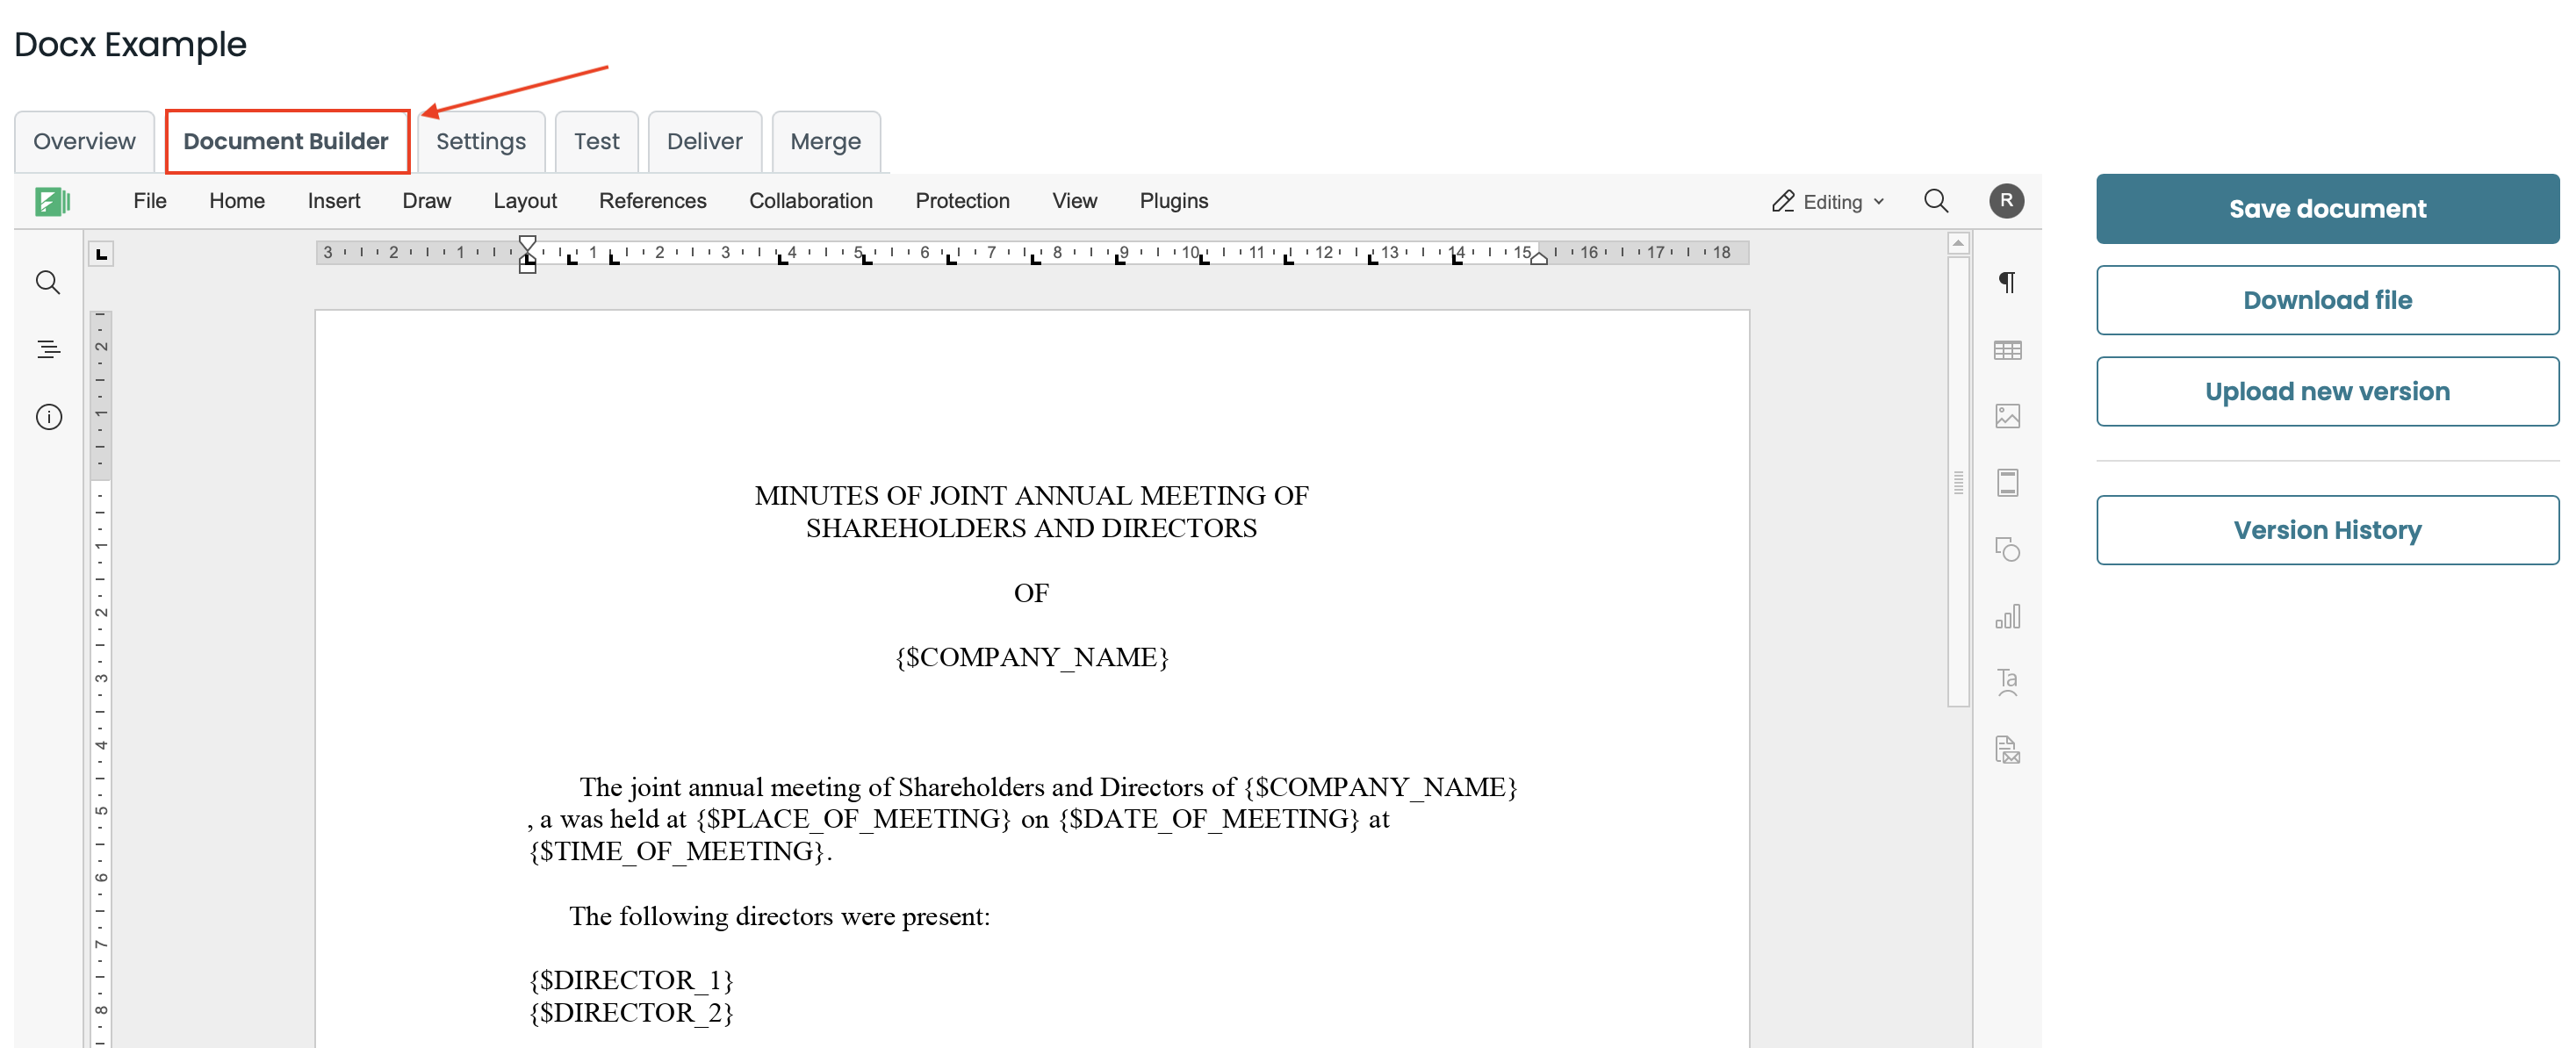Open image settings panel
Screen dimensions: 2576x1048
point(2008,416)
